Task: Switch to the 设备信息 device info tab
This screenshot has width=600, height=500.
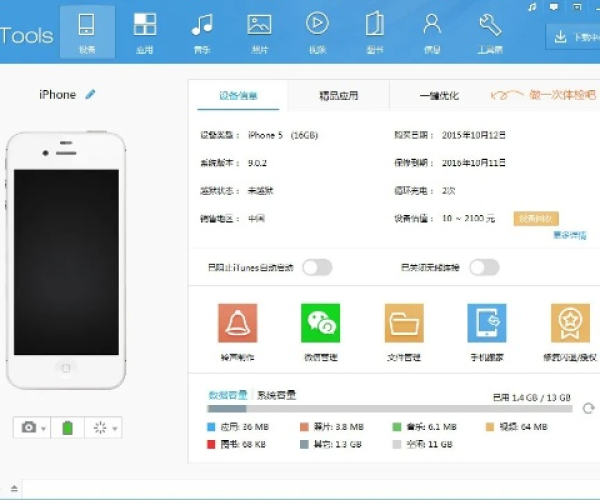Action: (238, 95)
